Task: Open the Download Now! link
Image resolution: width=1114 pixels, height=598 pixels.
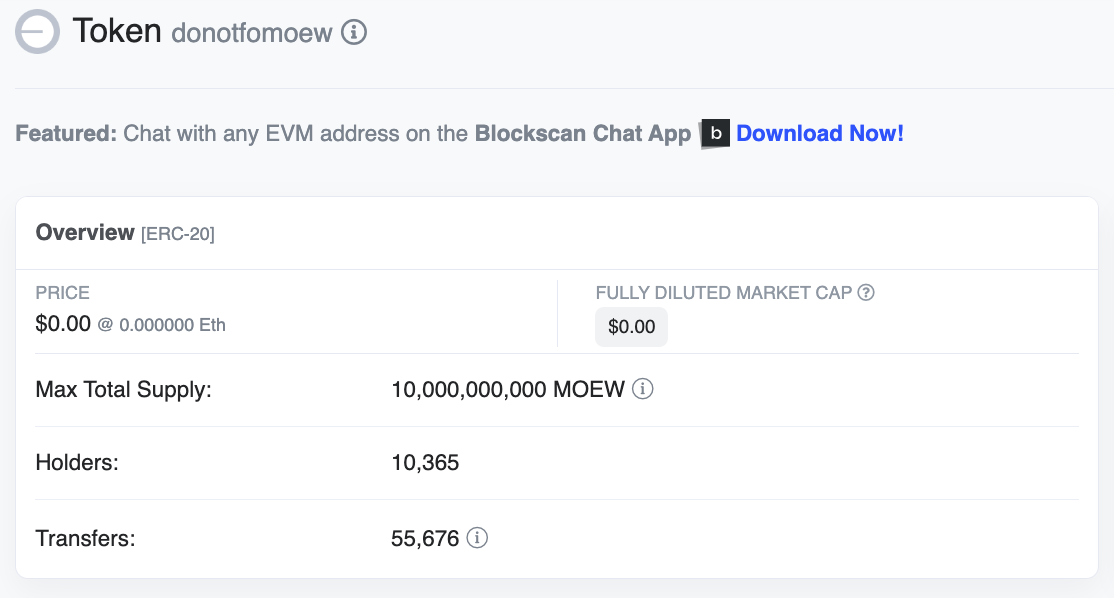Action: pyautogui.click(x=820, y=134)
